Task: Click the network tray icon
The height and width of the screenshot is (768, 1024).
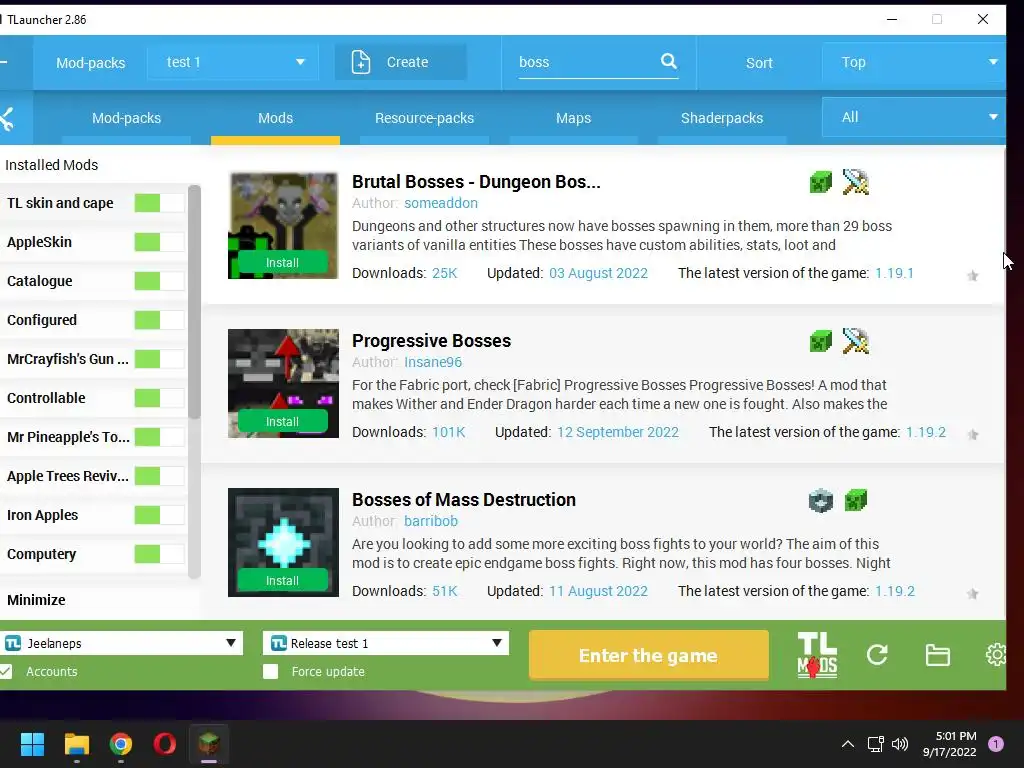Action: coord(875,744)
